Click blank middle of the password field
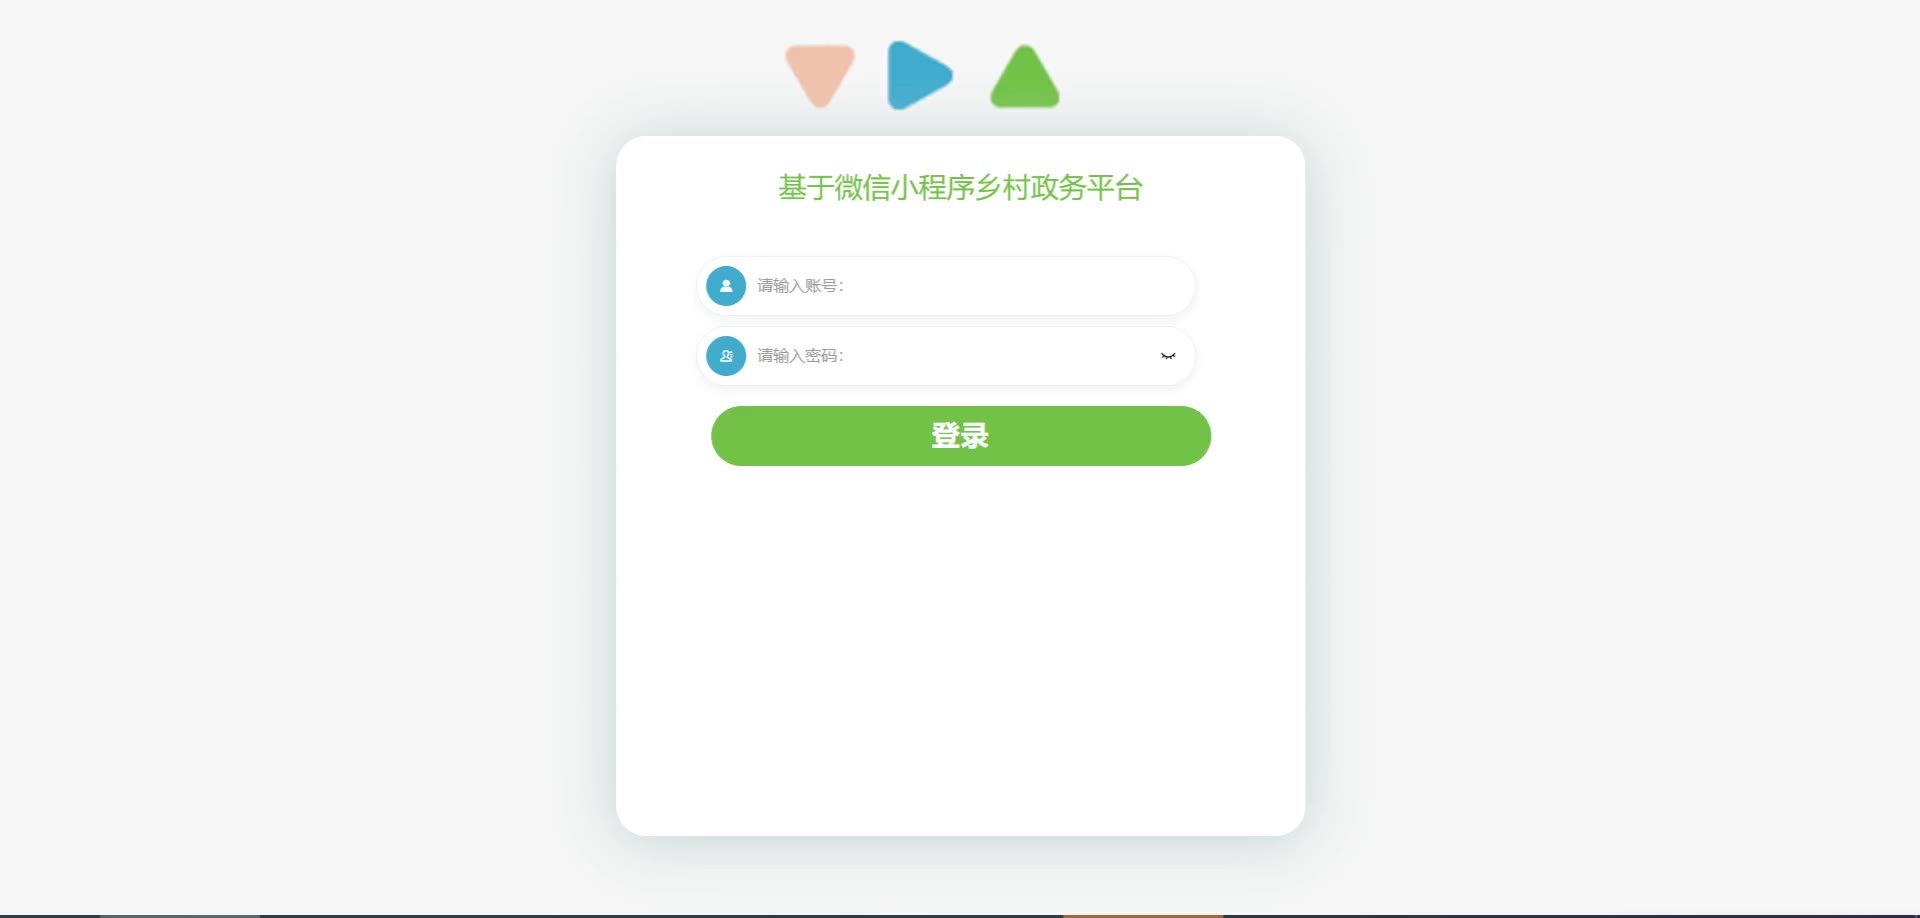The height and width of the screenshot is (918, 1920). 1000,356
